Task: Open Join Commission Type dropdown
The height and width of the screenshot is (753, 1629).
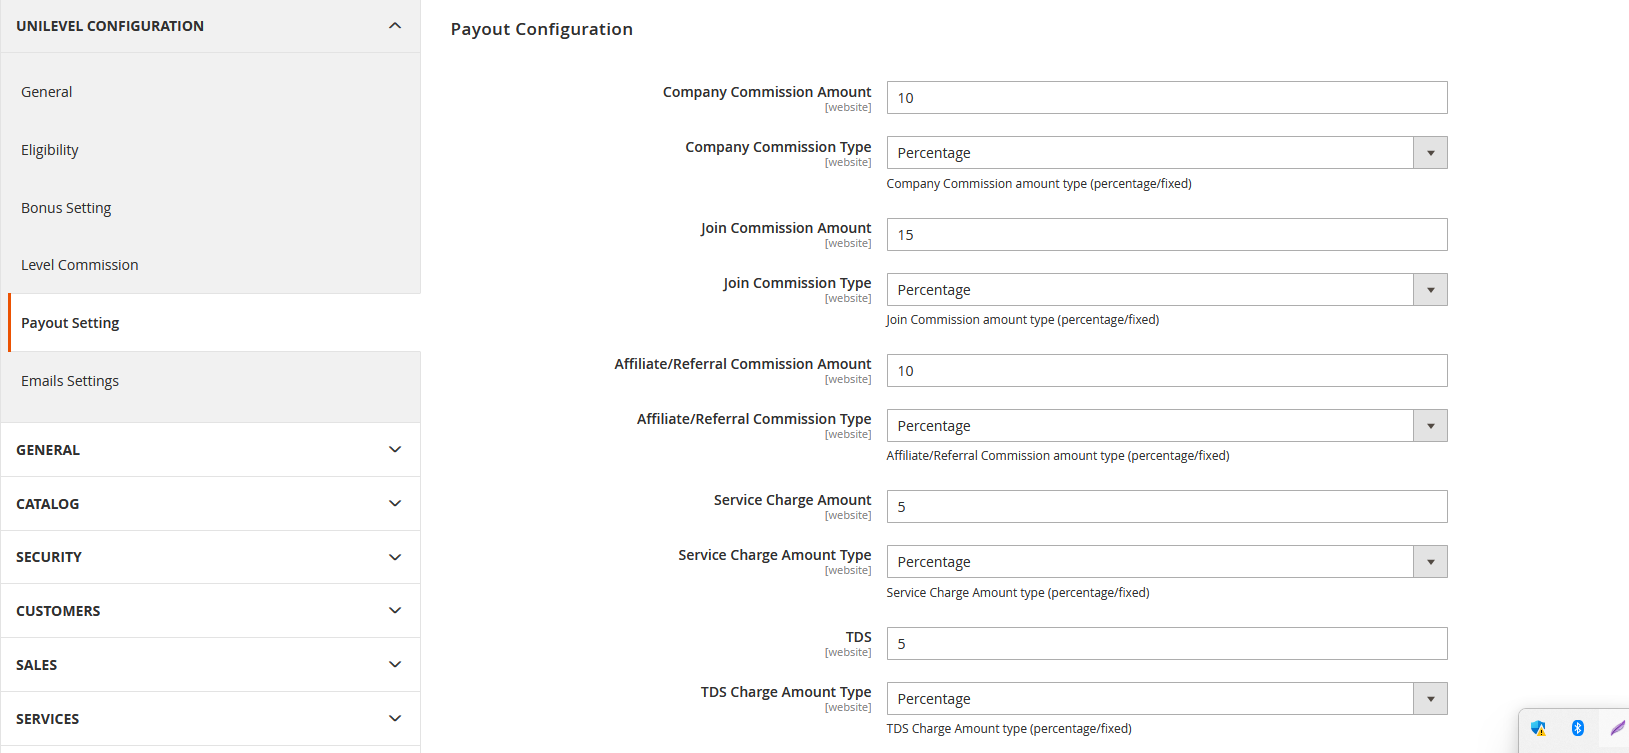Action: click(1166, 290)
